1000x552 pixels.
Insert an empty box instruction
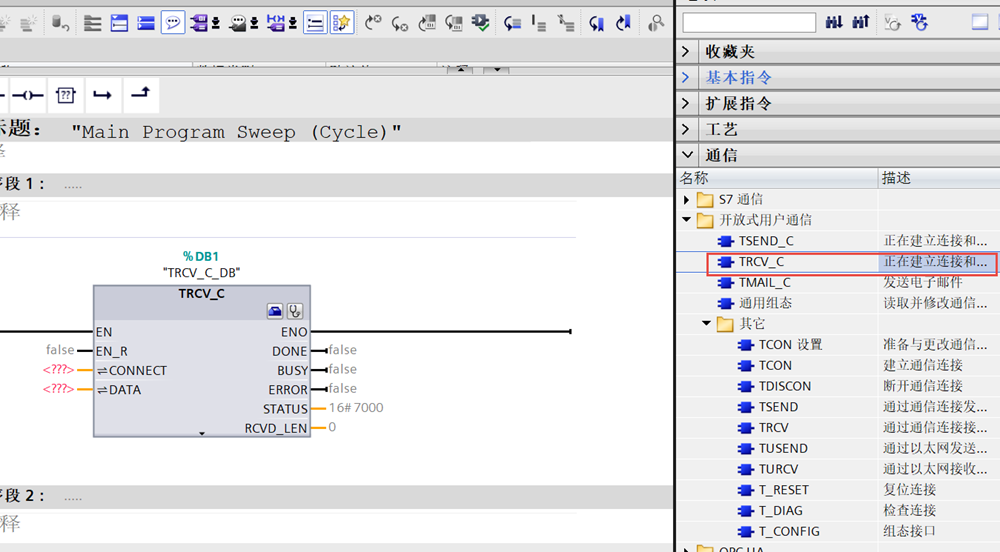[x=65, y=95]
